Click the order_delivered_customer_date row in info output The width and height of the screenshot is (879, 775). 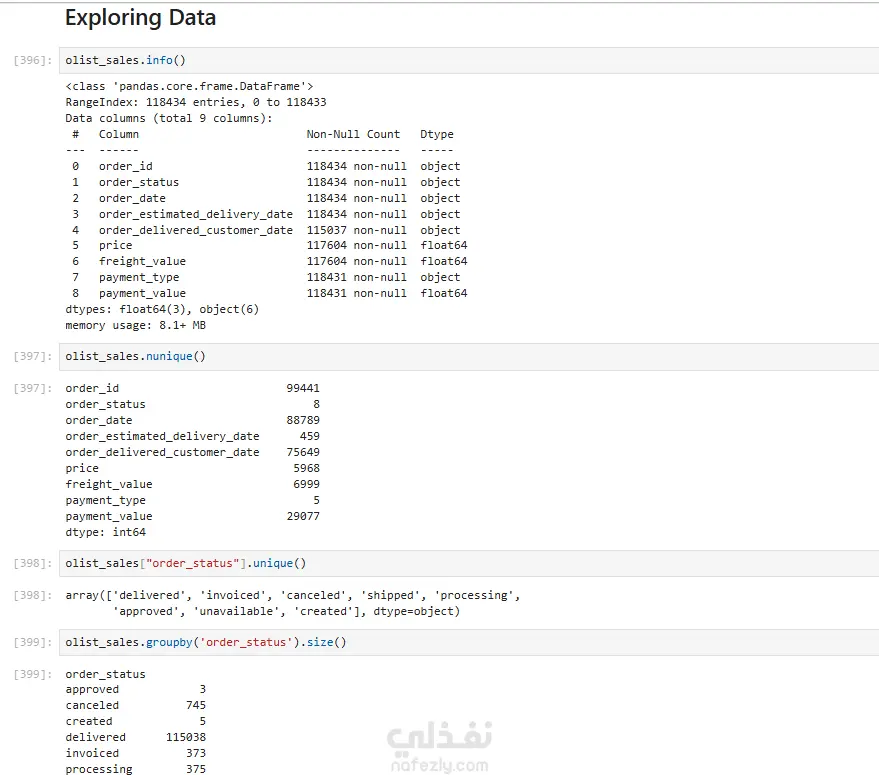[264, 230]
